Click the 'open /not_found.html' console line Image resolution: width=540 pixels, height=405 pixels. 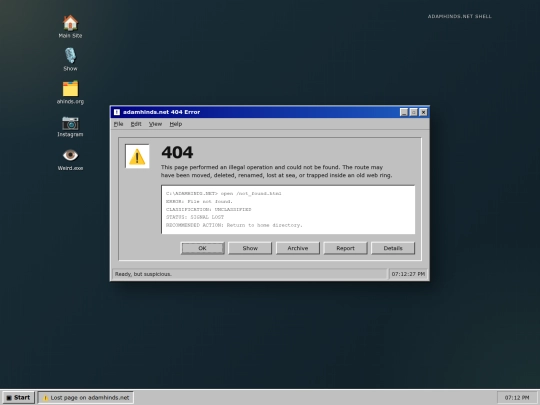pos(224,194)
